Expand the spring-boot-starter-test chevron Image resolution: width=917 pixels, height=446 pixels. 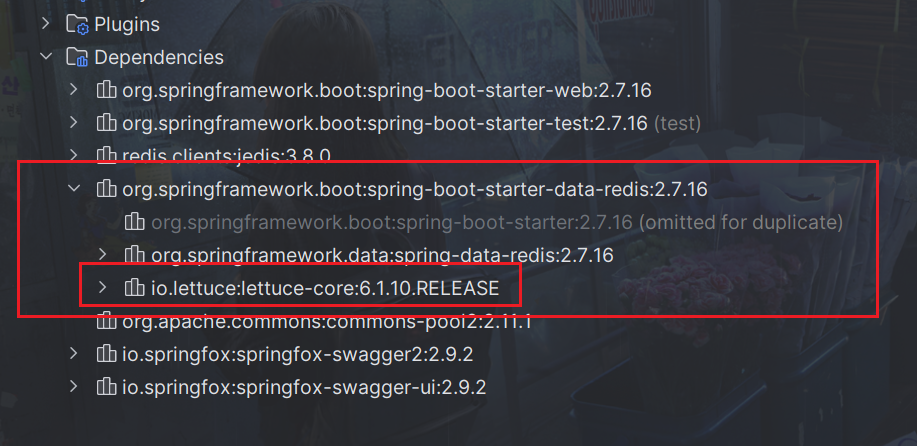click(74, 122)
